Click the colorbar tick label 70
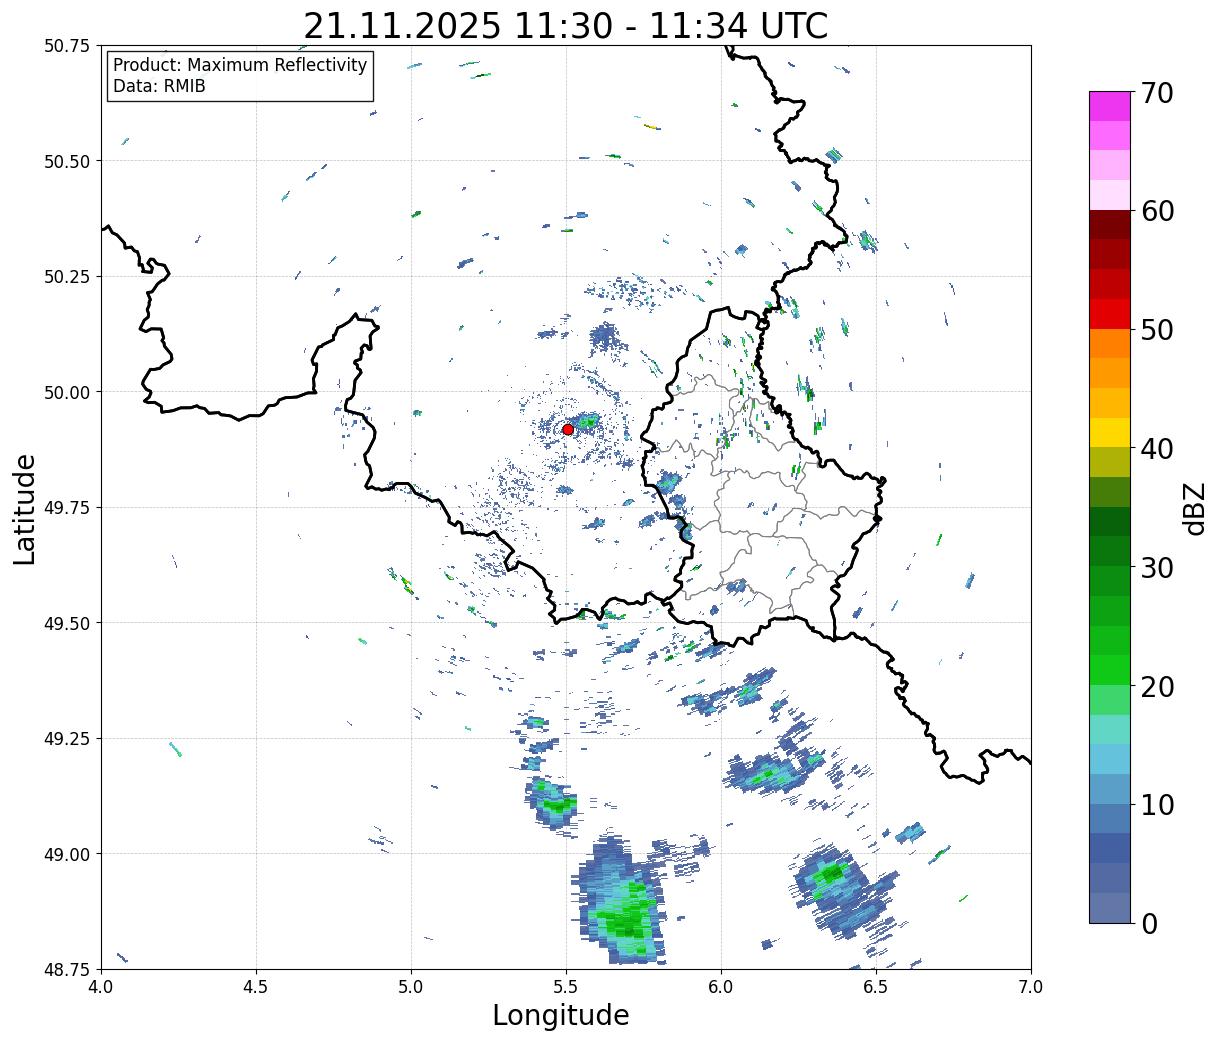 [x=1157, y=93]
